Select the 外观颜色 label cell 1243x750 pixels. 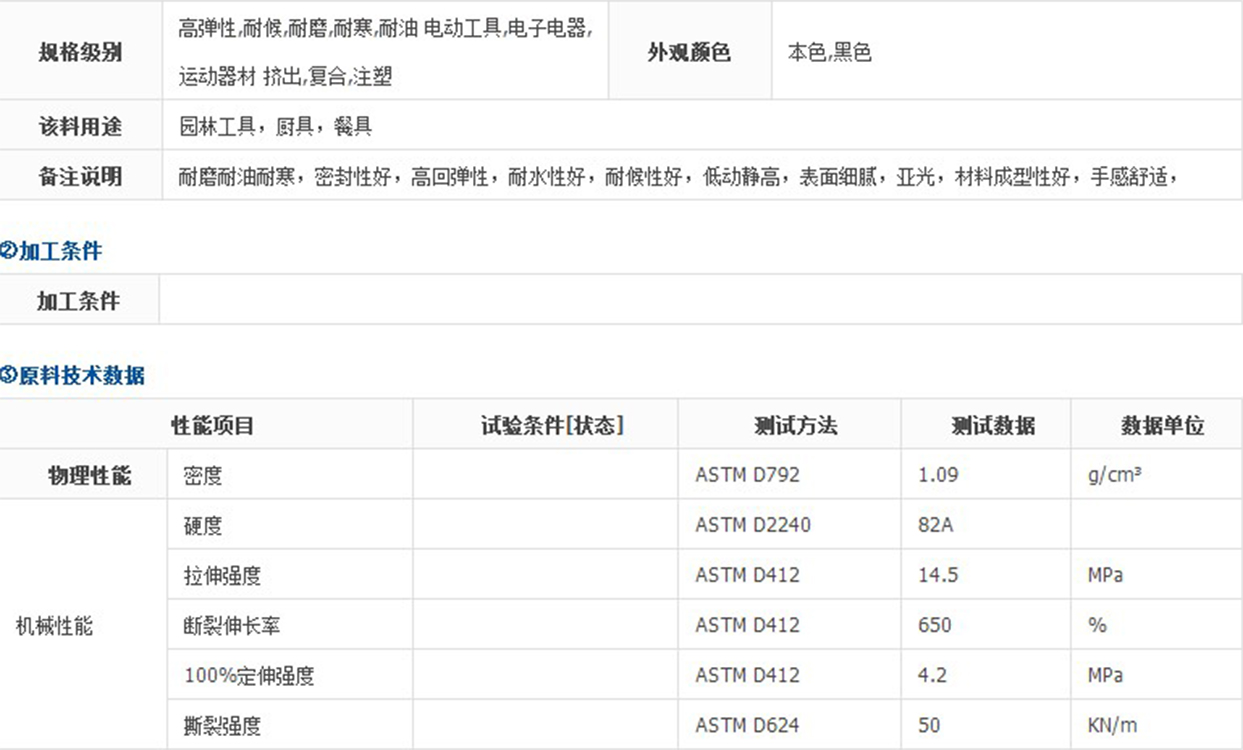pos(688,53)
